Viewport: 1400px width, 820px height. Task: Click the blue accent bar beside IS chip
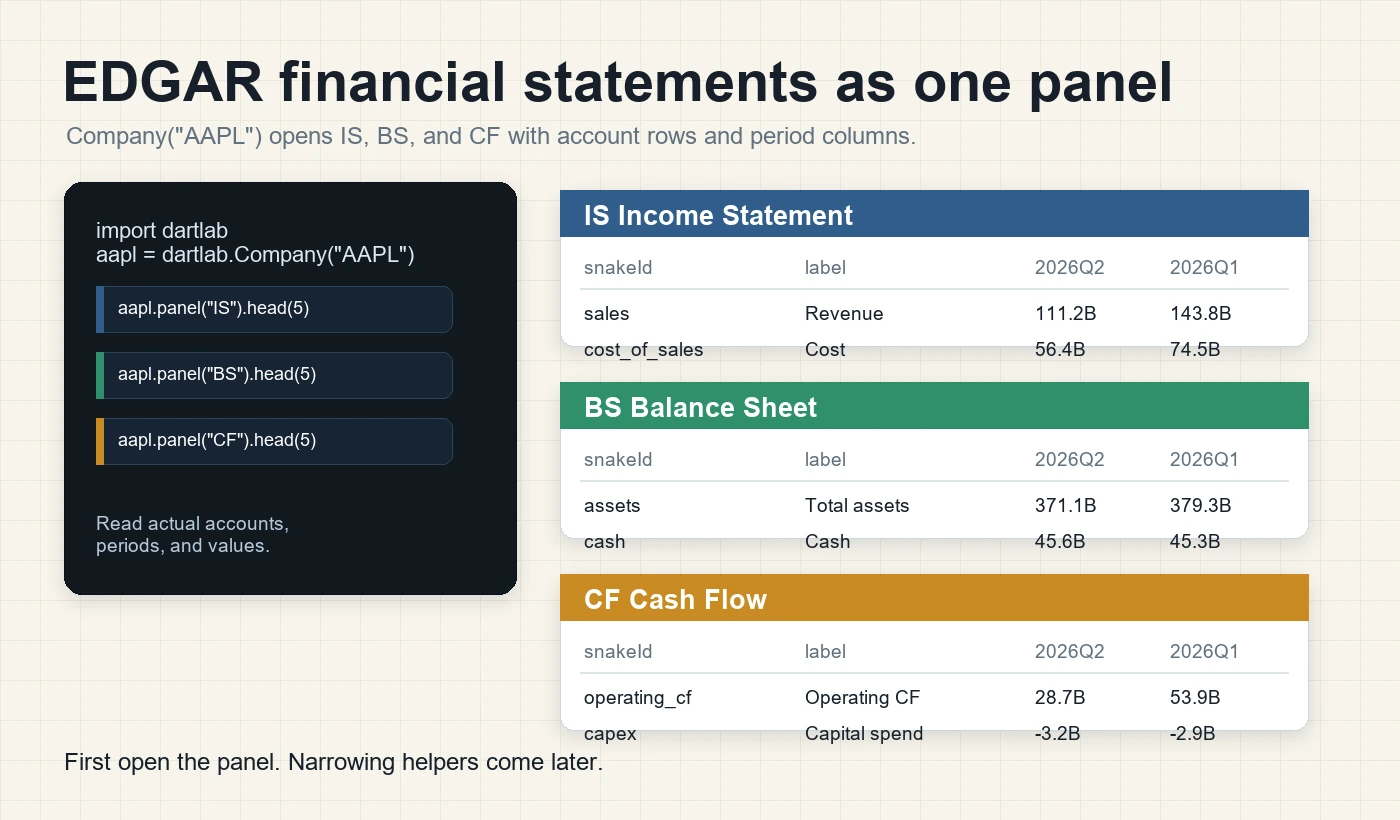coord(100,309)
